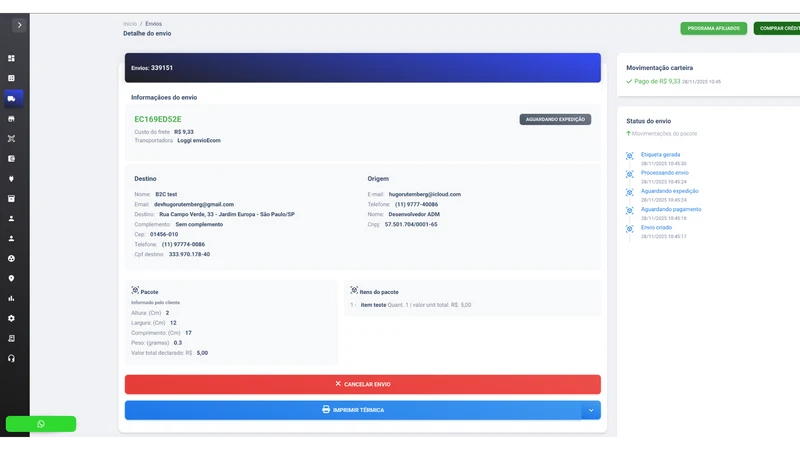Go to Envios breadcrumb link
The height and width of the screenshot is (450, 800).
153,24
